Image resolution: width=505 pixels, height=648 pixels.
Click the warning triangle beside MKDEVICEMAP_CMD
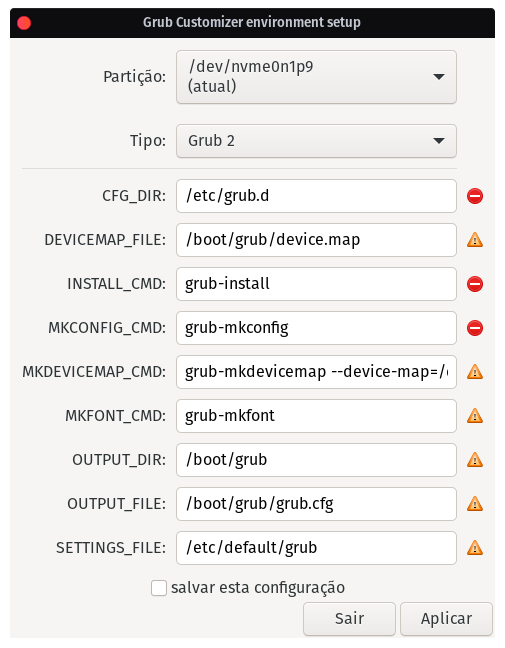pyautogui.click(x=475, y=372)
